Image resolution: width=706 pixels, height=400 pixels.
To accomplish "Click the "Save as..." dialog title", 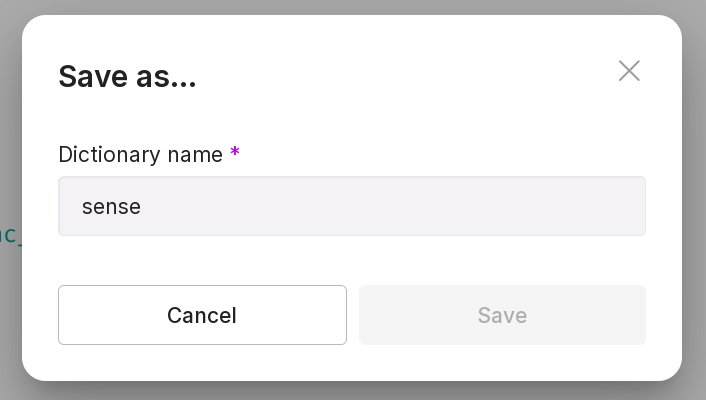I will coord(127,76).
